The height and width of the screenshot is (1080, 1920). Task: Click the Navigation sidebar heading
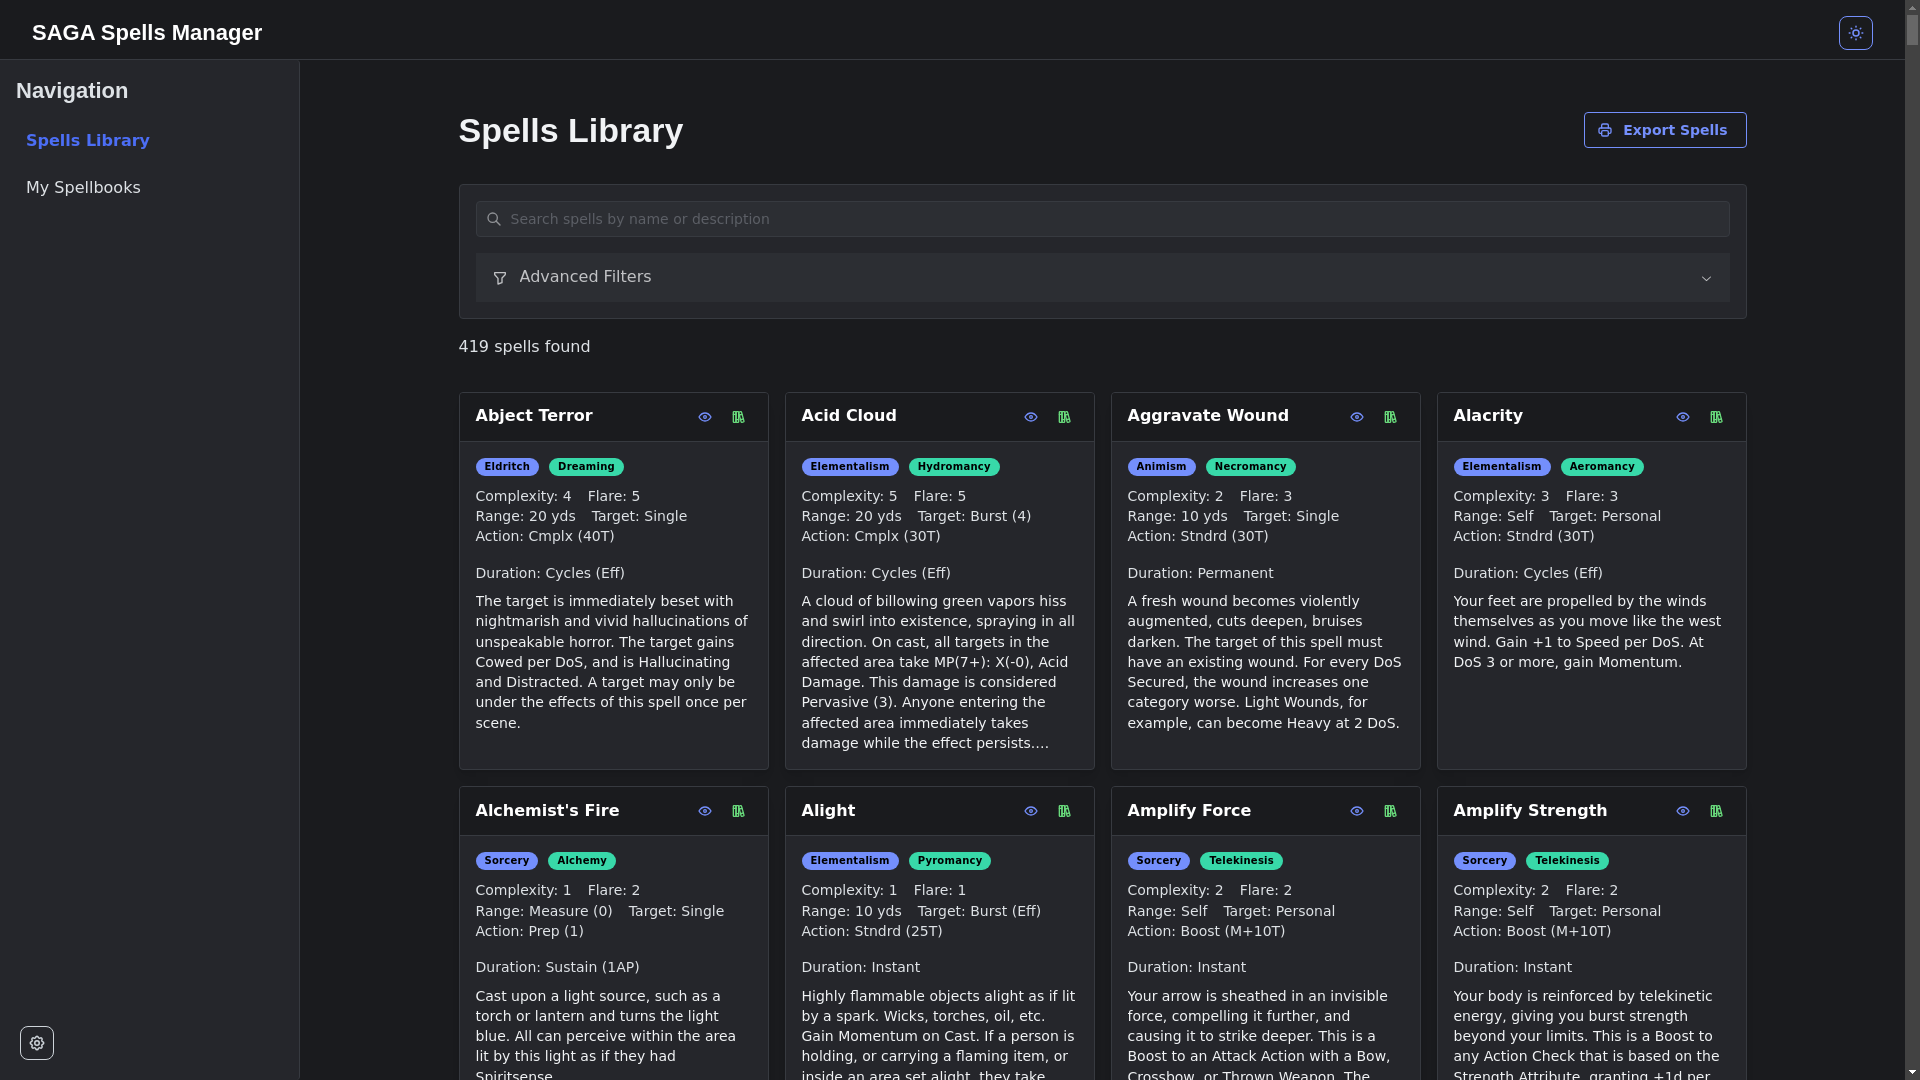(72, 91)
